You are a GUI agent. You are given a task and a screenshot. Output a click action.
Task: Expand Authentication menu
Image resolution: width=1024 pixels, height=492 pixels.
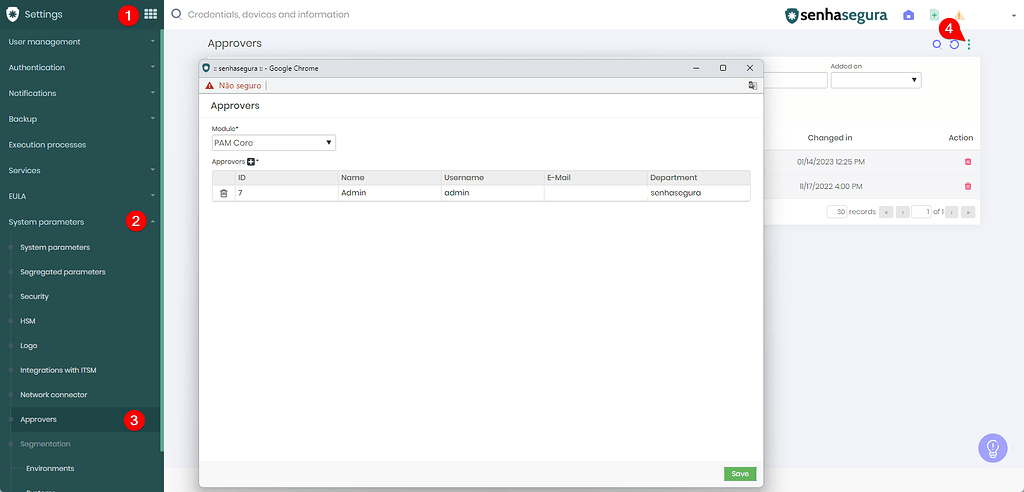point(80,67)
